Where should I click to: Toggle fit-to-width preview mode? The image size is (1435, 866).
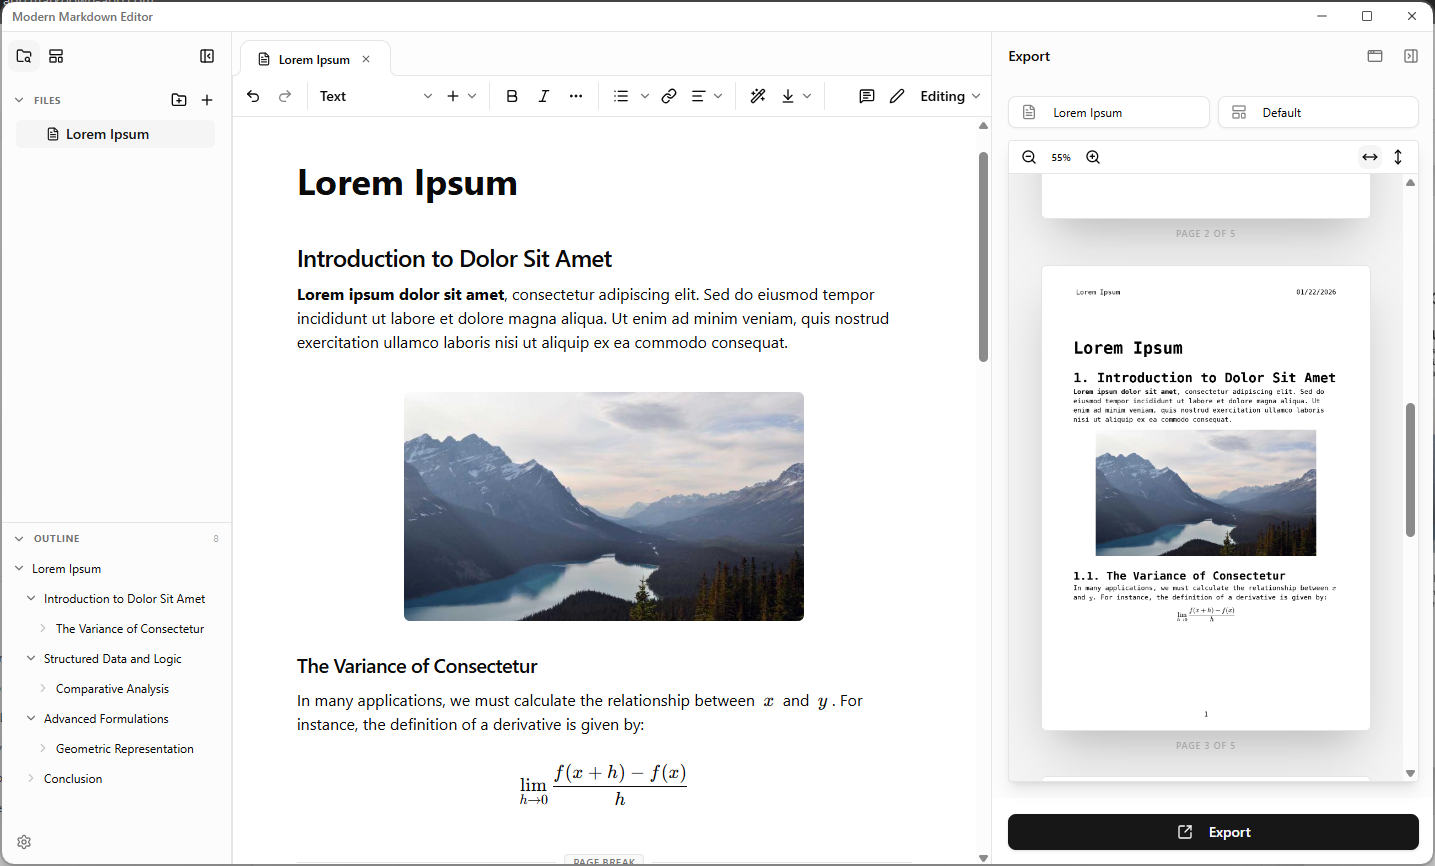click(x=1370, y=157)
